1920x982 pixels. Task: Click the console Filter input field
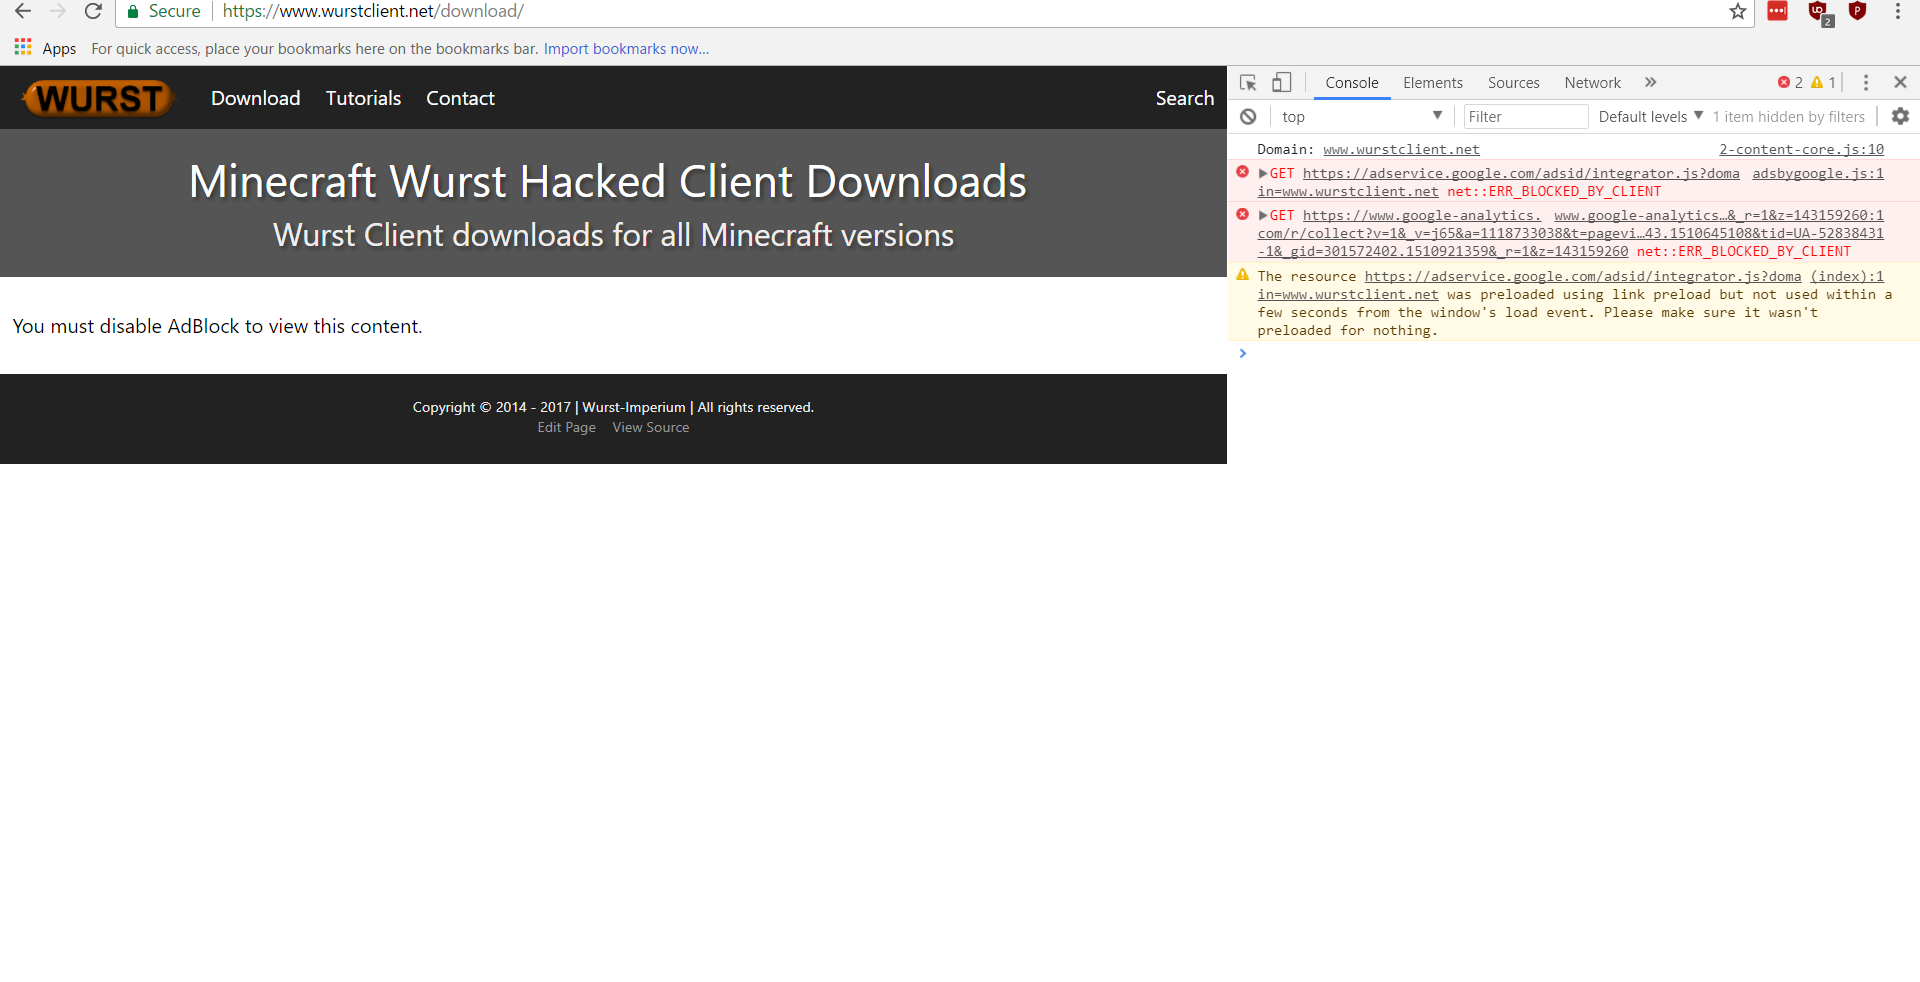1525,116
